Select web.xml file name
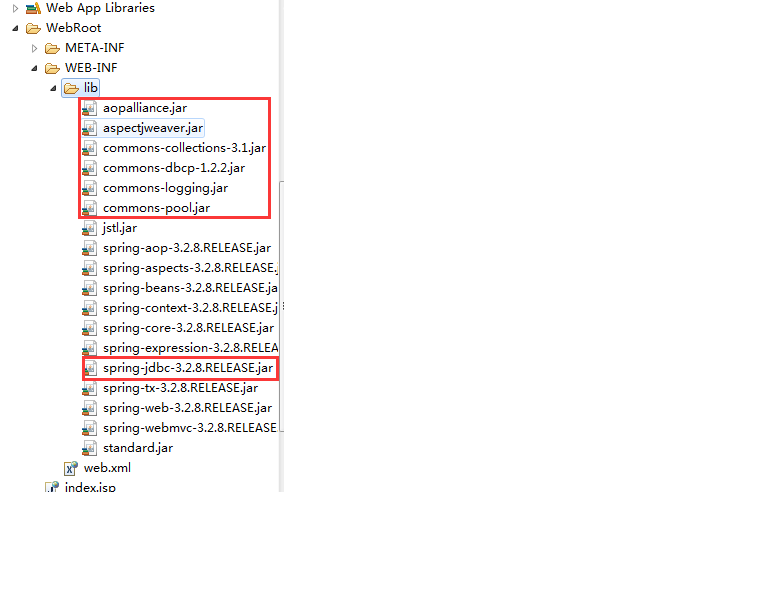Image resolution: width=768 pixels, height=614 pixels. pos(107,468)
